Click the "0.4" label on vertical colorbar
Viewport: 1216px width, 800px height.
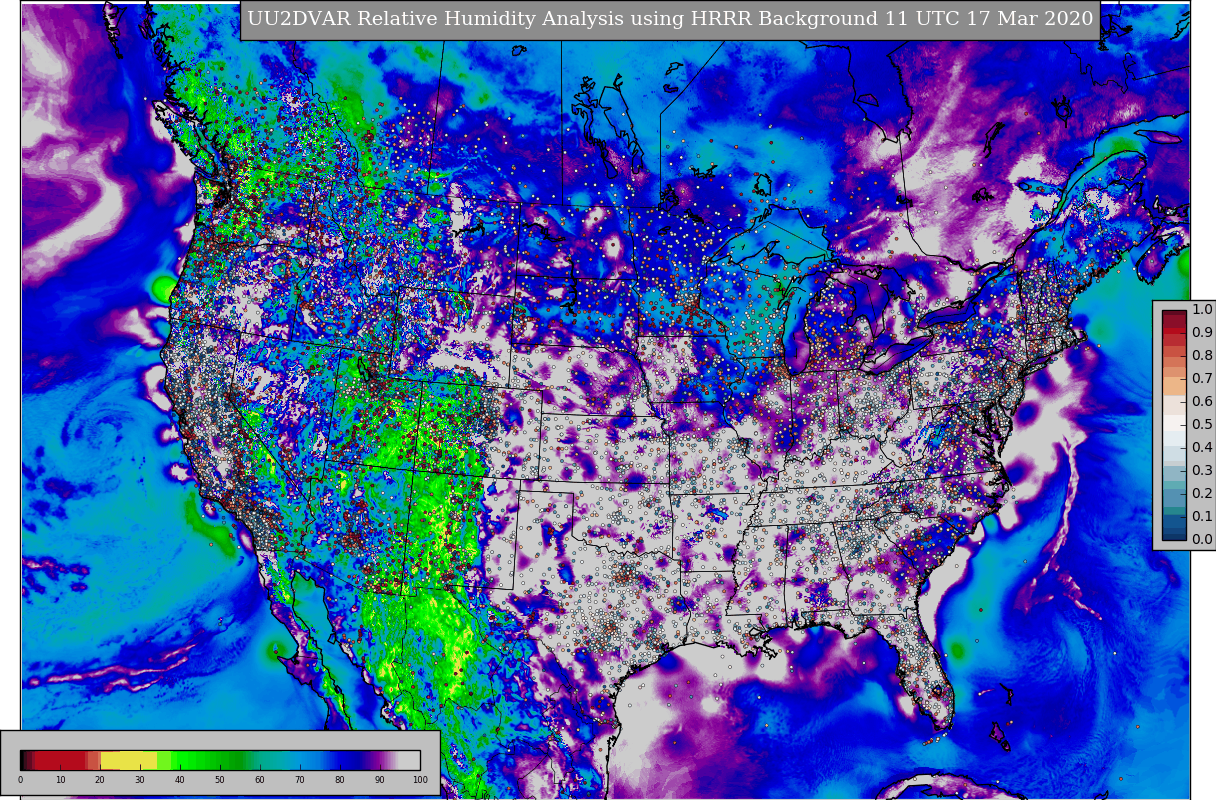(1202, 447)
